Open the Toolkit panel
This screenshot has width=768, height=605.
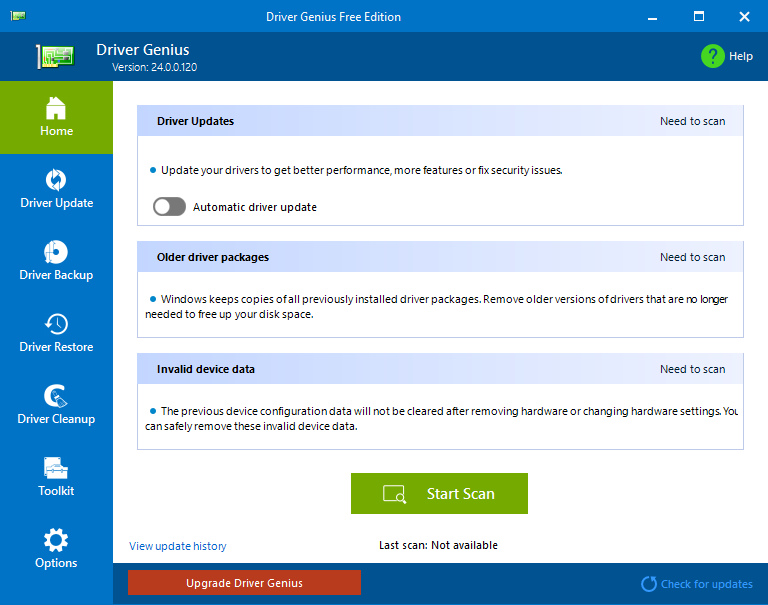[56, 477]
